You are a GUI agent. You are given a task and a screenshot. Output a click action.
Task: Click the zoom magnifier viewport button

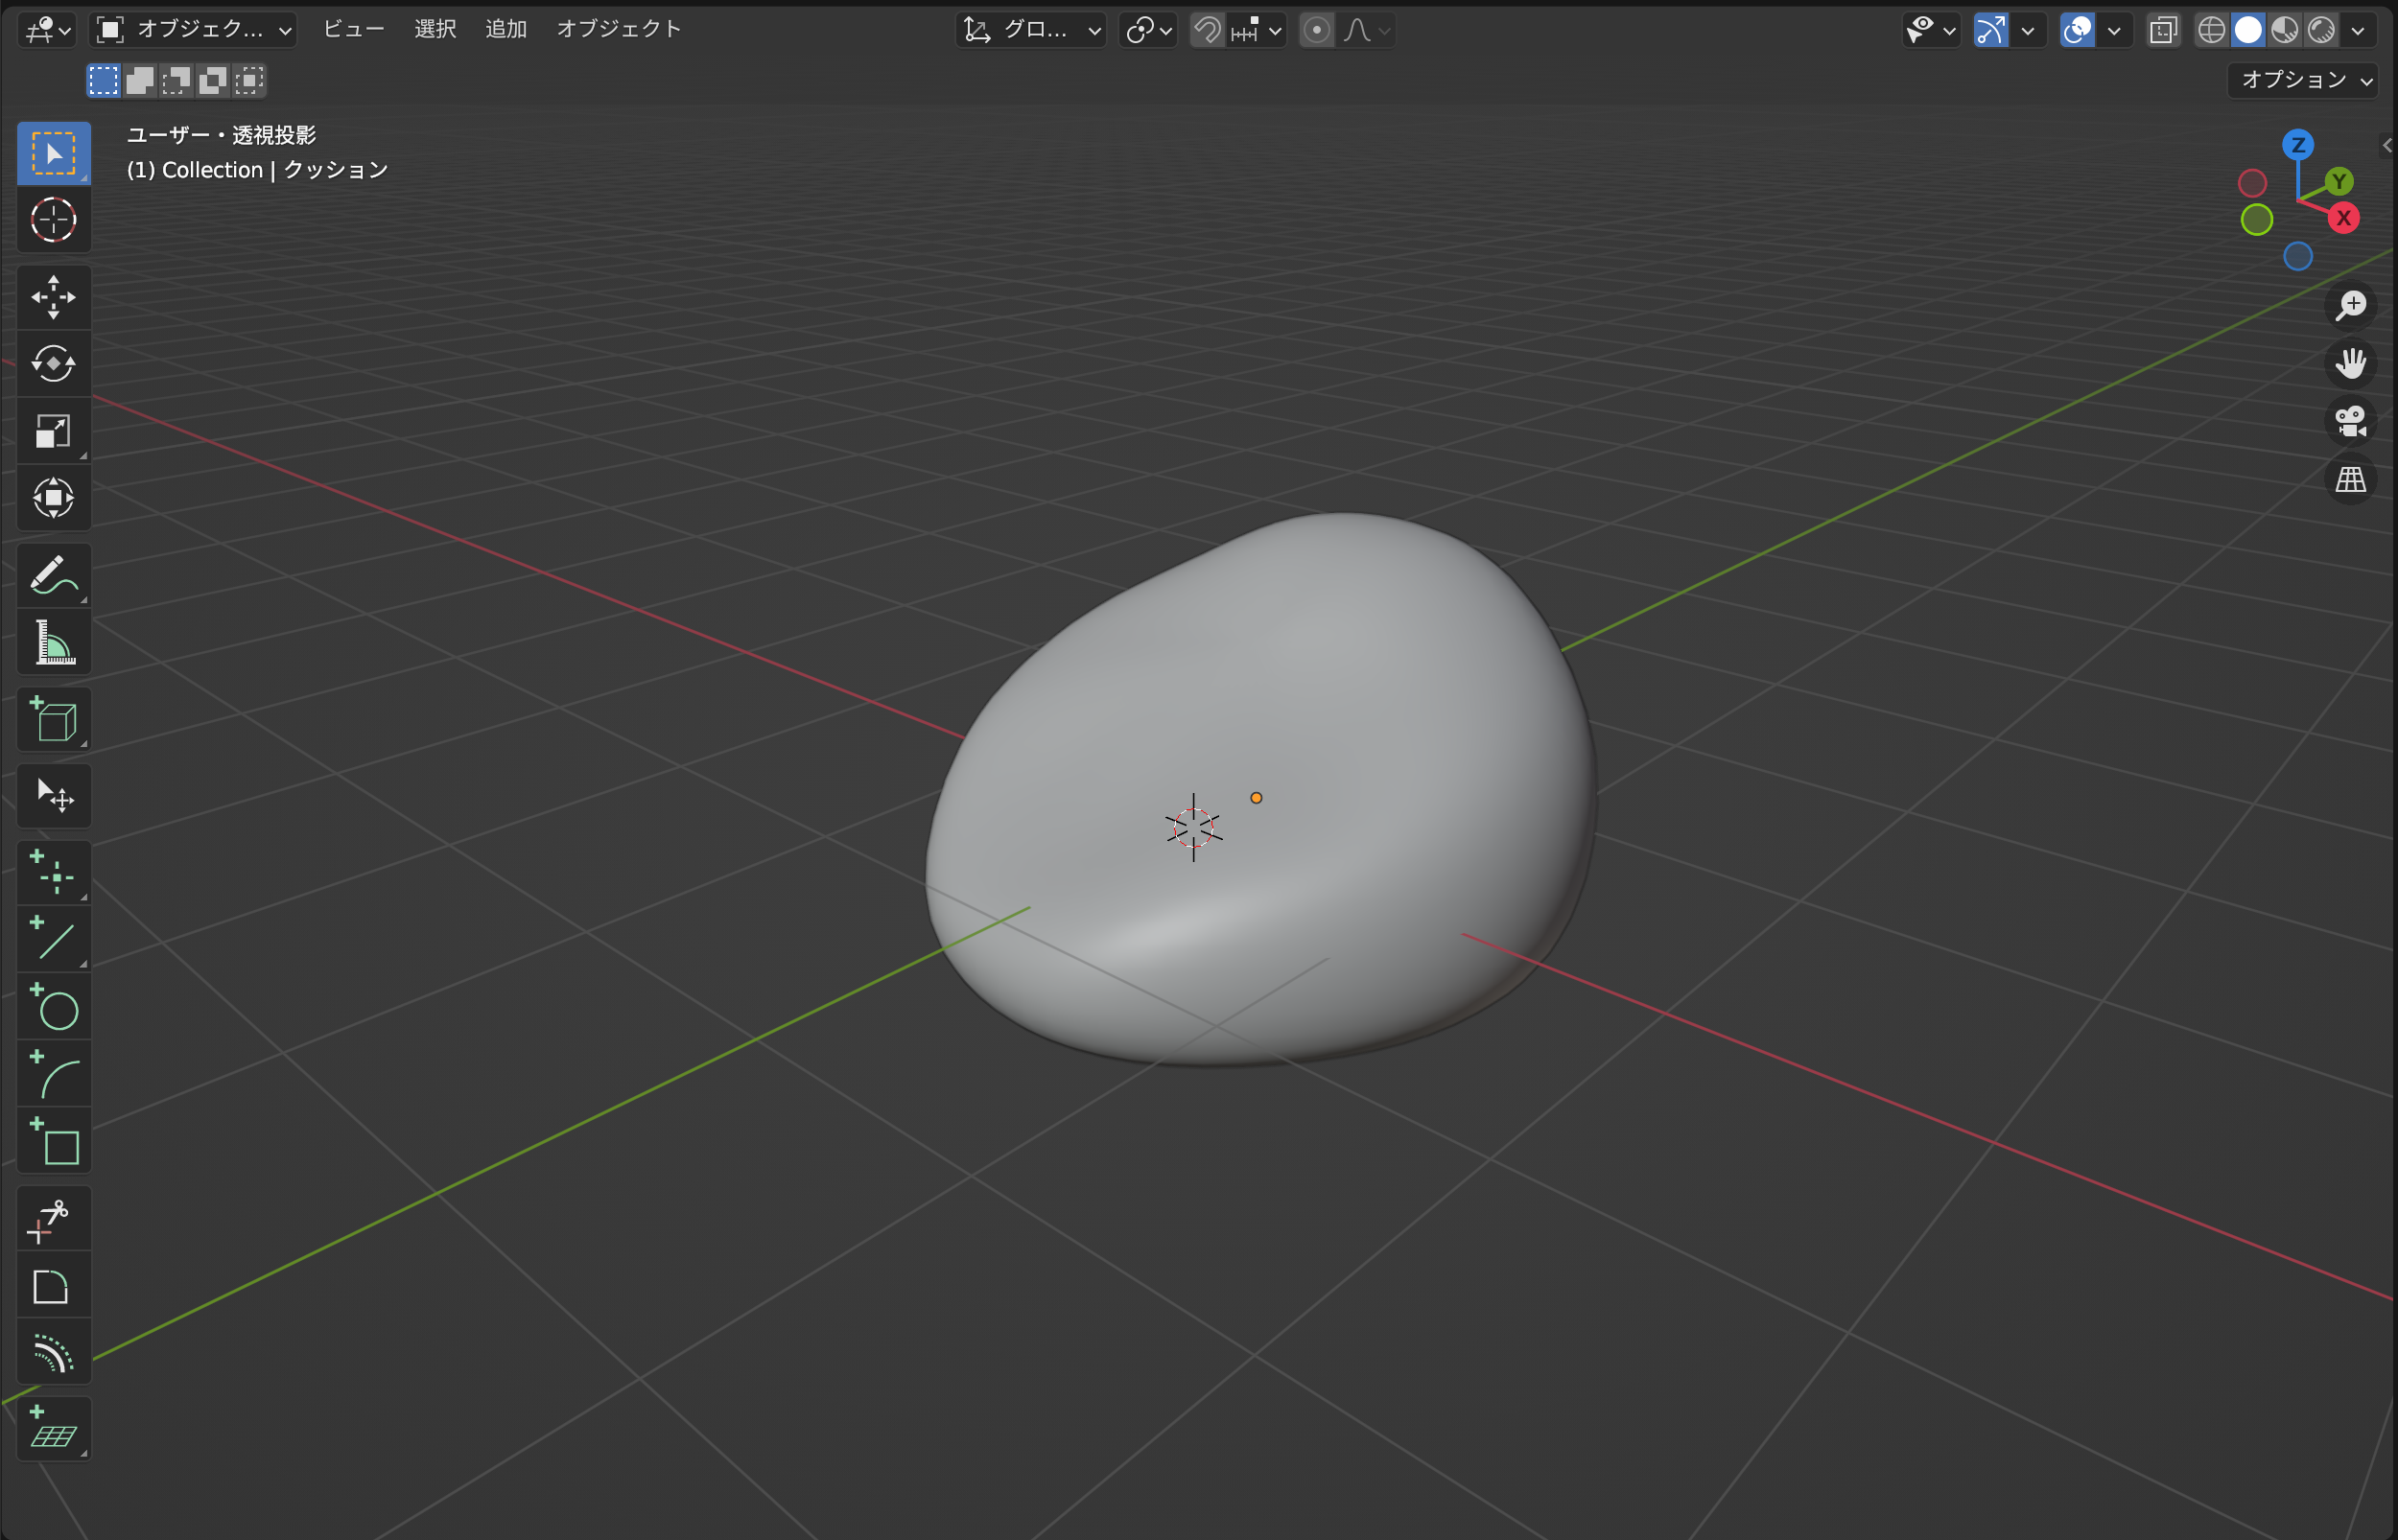pos(2350,305)
